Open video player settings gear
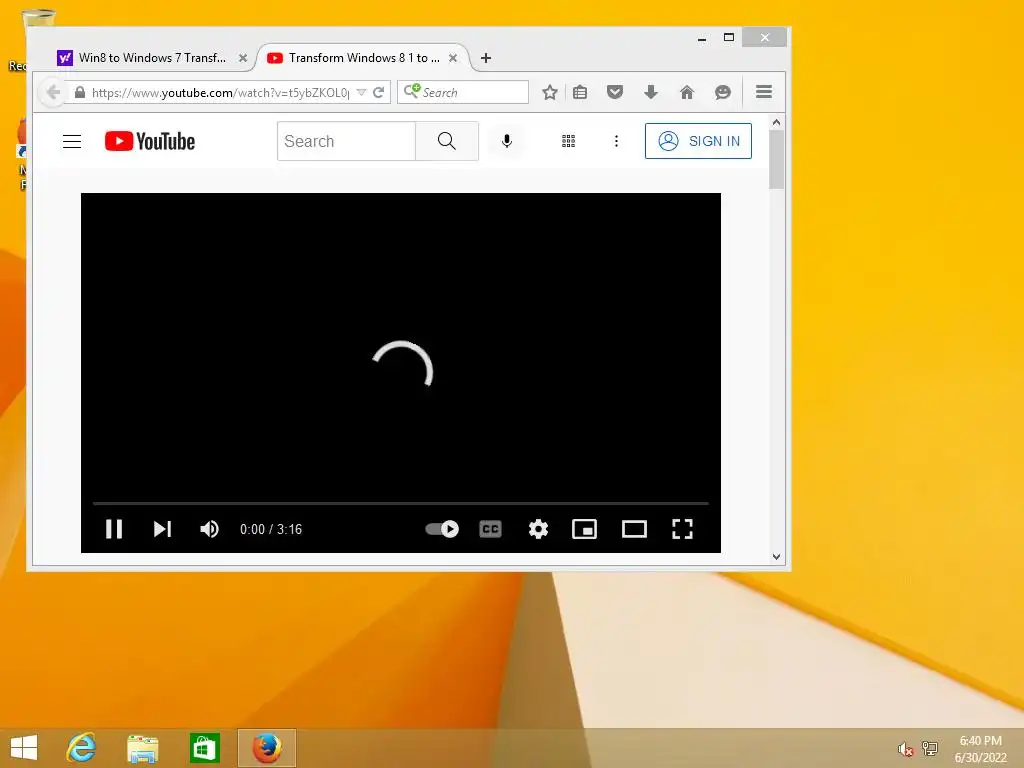 point(538,529)
